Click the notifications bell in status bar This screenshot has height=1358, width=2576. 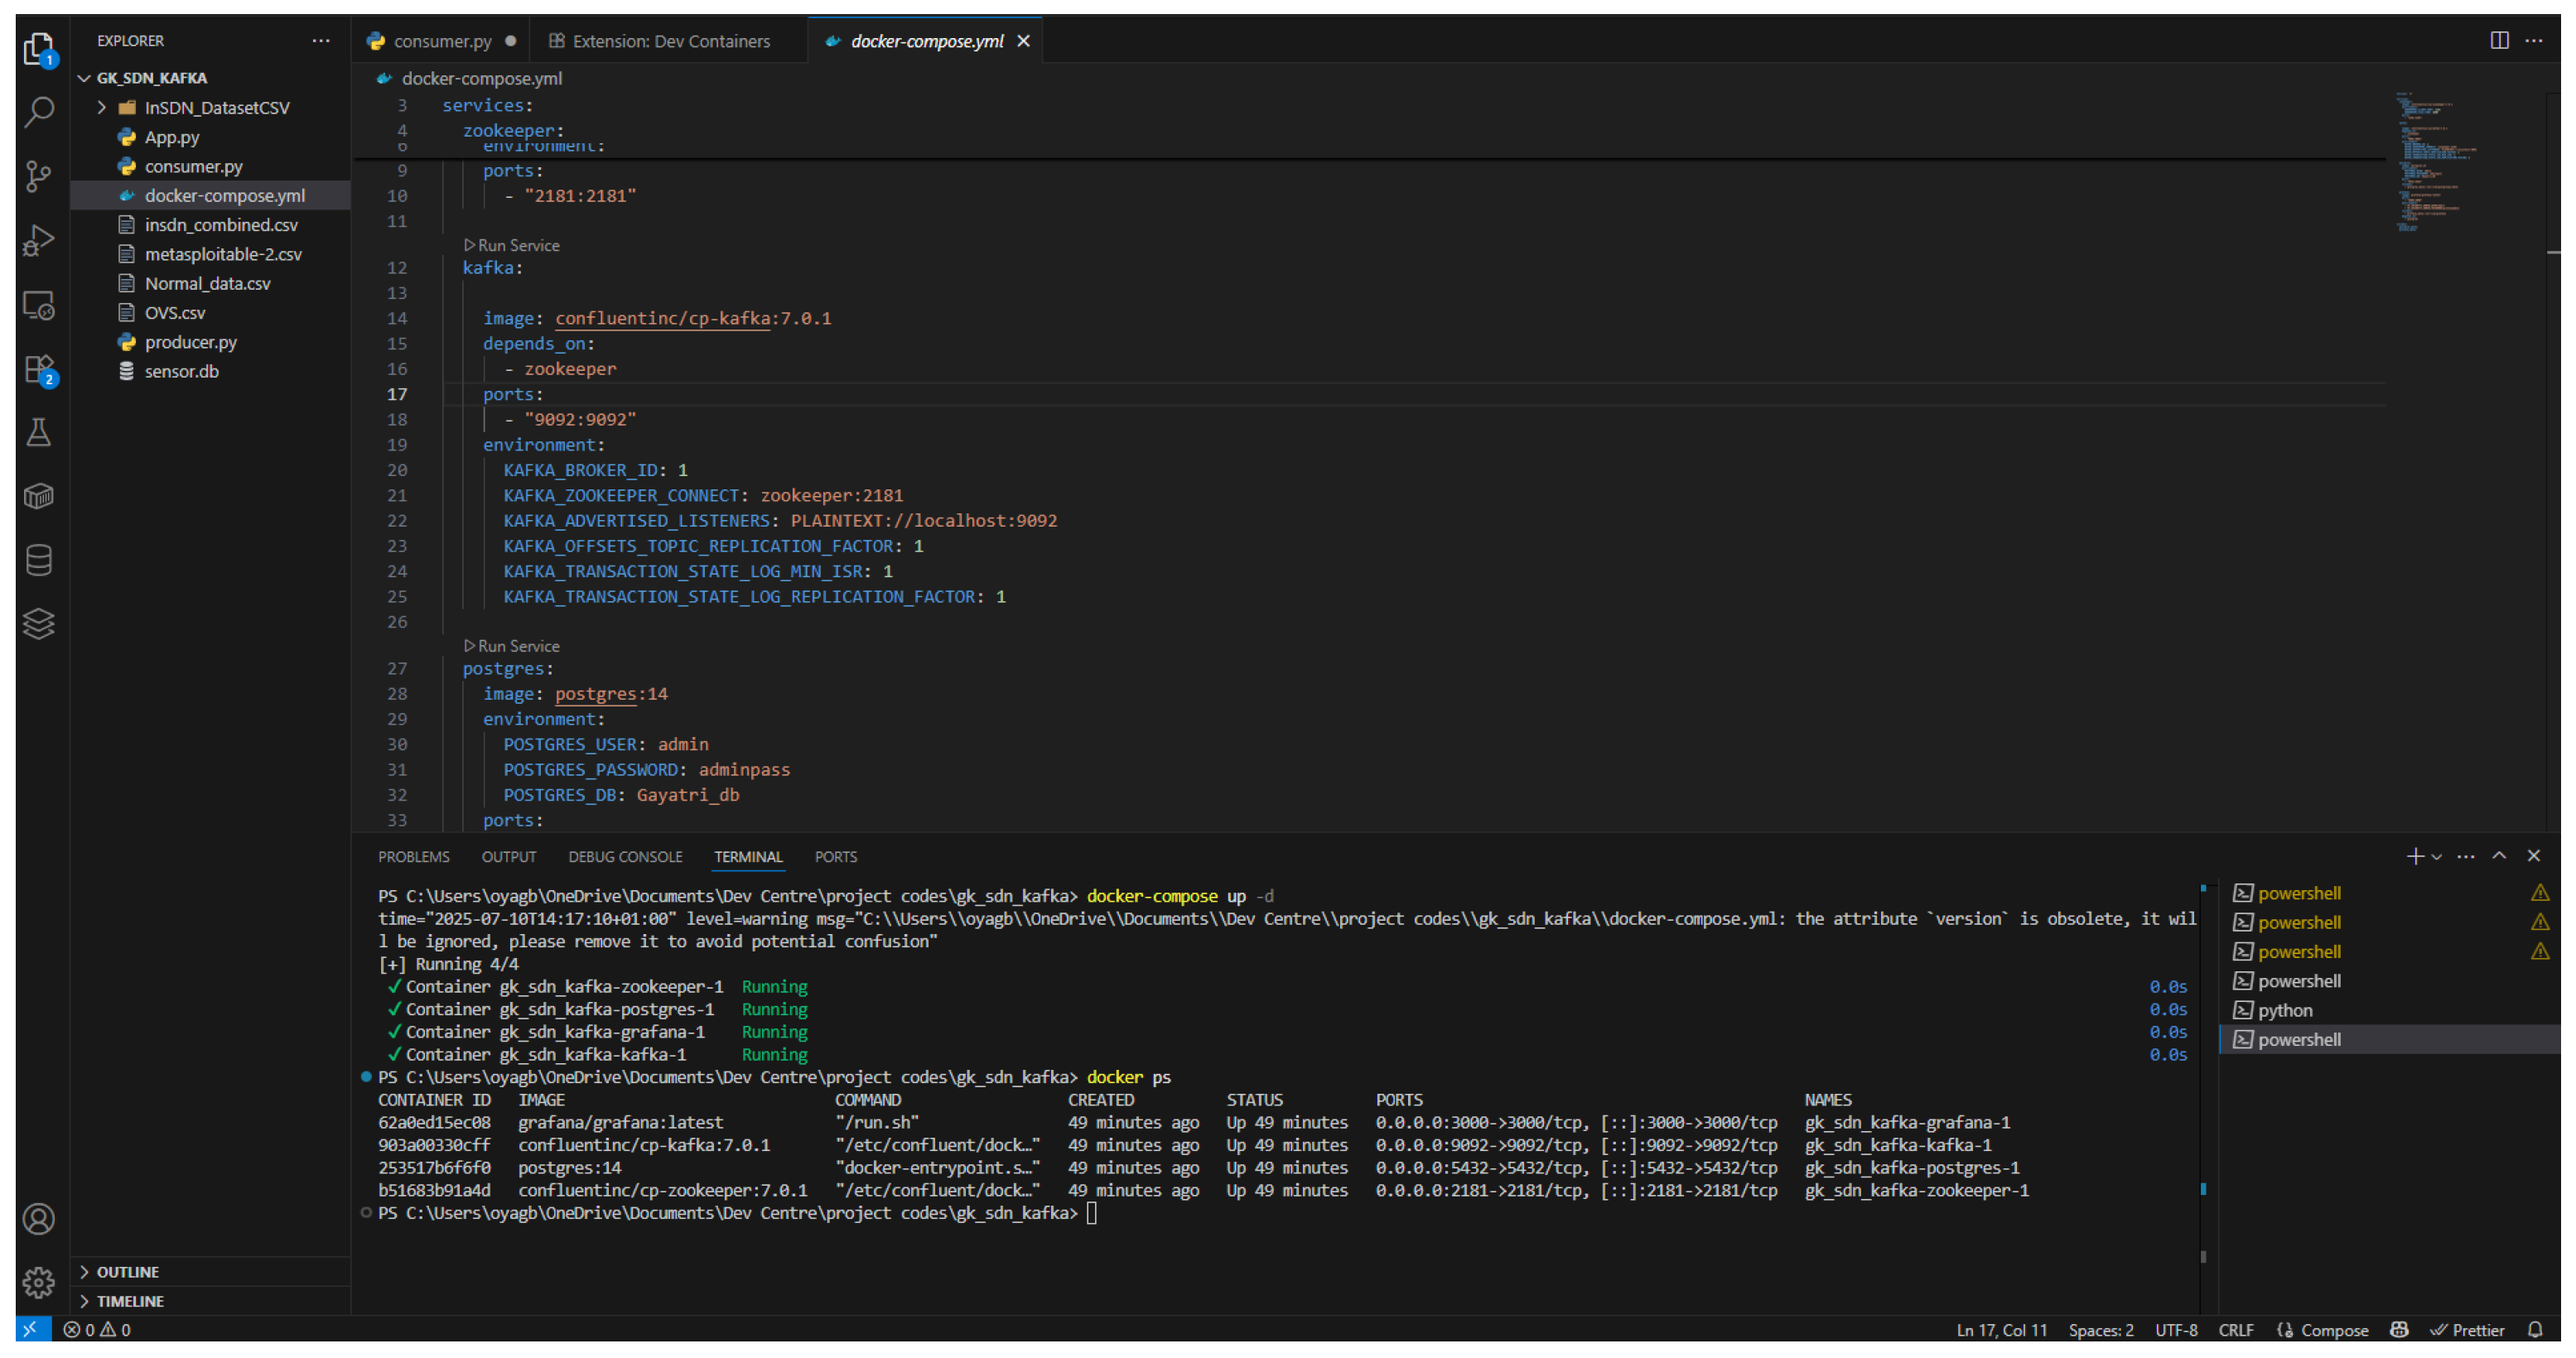pos(2534,1329)
